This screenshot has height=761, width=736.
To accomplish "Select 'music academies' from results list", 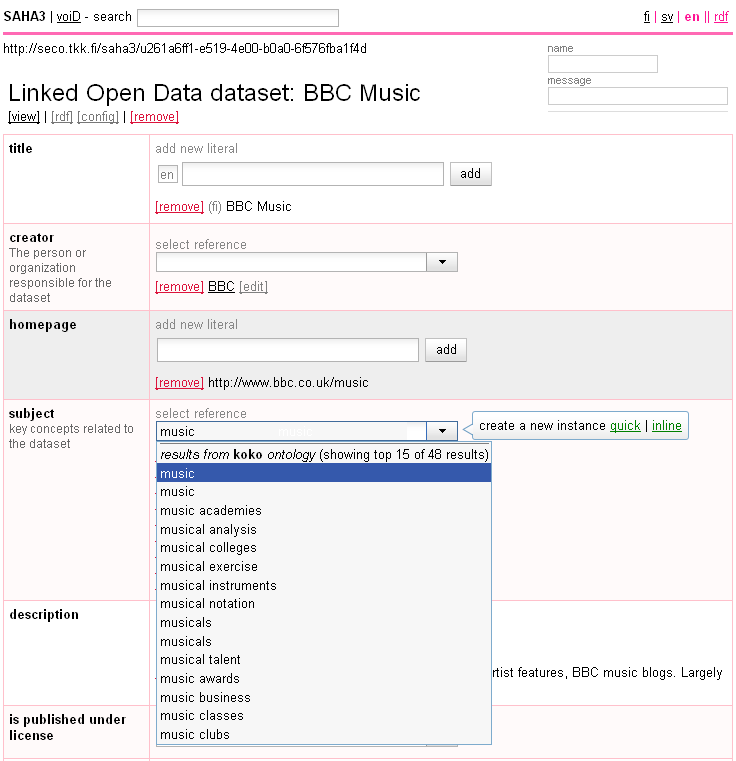I will (x=211, y=511).
